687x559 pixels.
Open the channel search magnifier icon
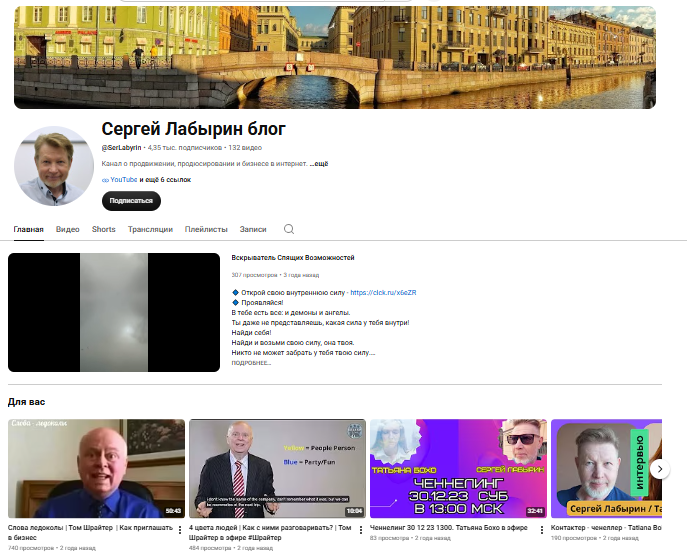pos(289,229)
